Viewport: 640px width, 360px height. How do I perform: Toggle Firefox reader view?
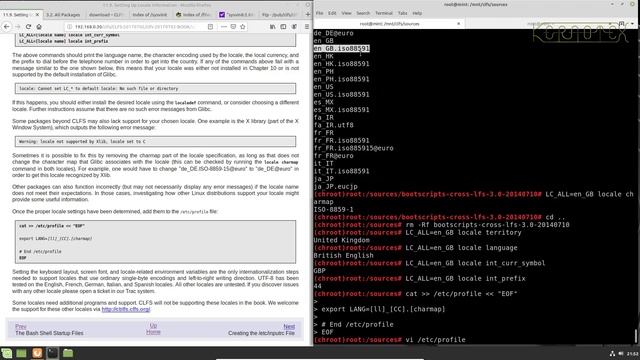pos(210,27)
